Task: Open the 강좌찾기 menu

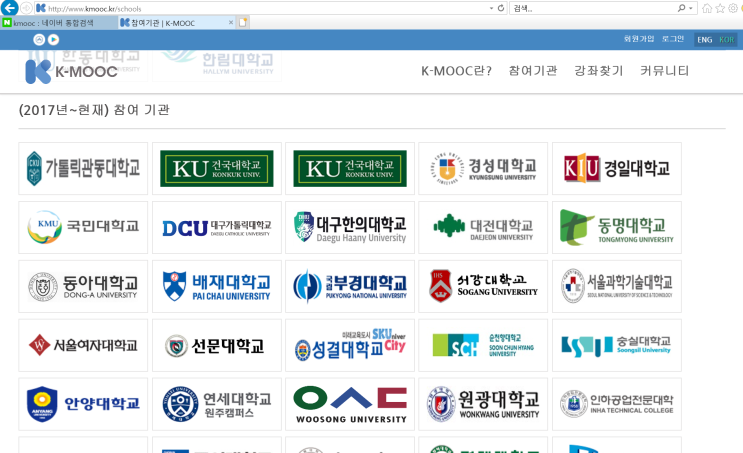Action: pyautogui.click(x=598, y=71)
